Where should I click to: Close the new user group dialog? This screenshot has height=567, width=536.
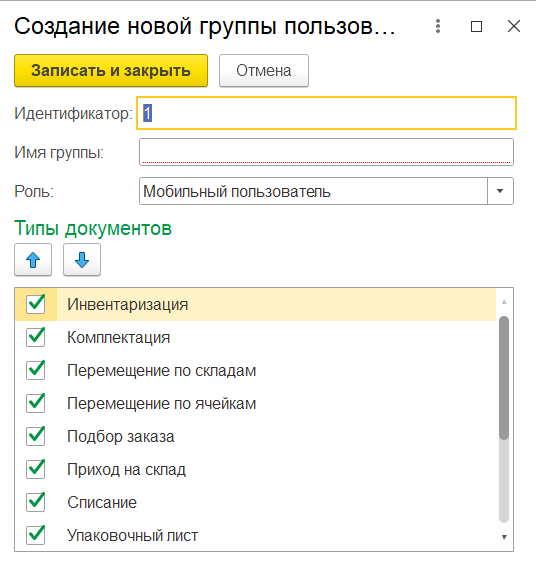(x=514, y=26)
